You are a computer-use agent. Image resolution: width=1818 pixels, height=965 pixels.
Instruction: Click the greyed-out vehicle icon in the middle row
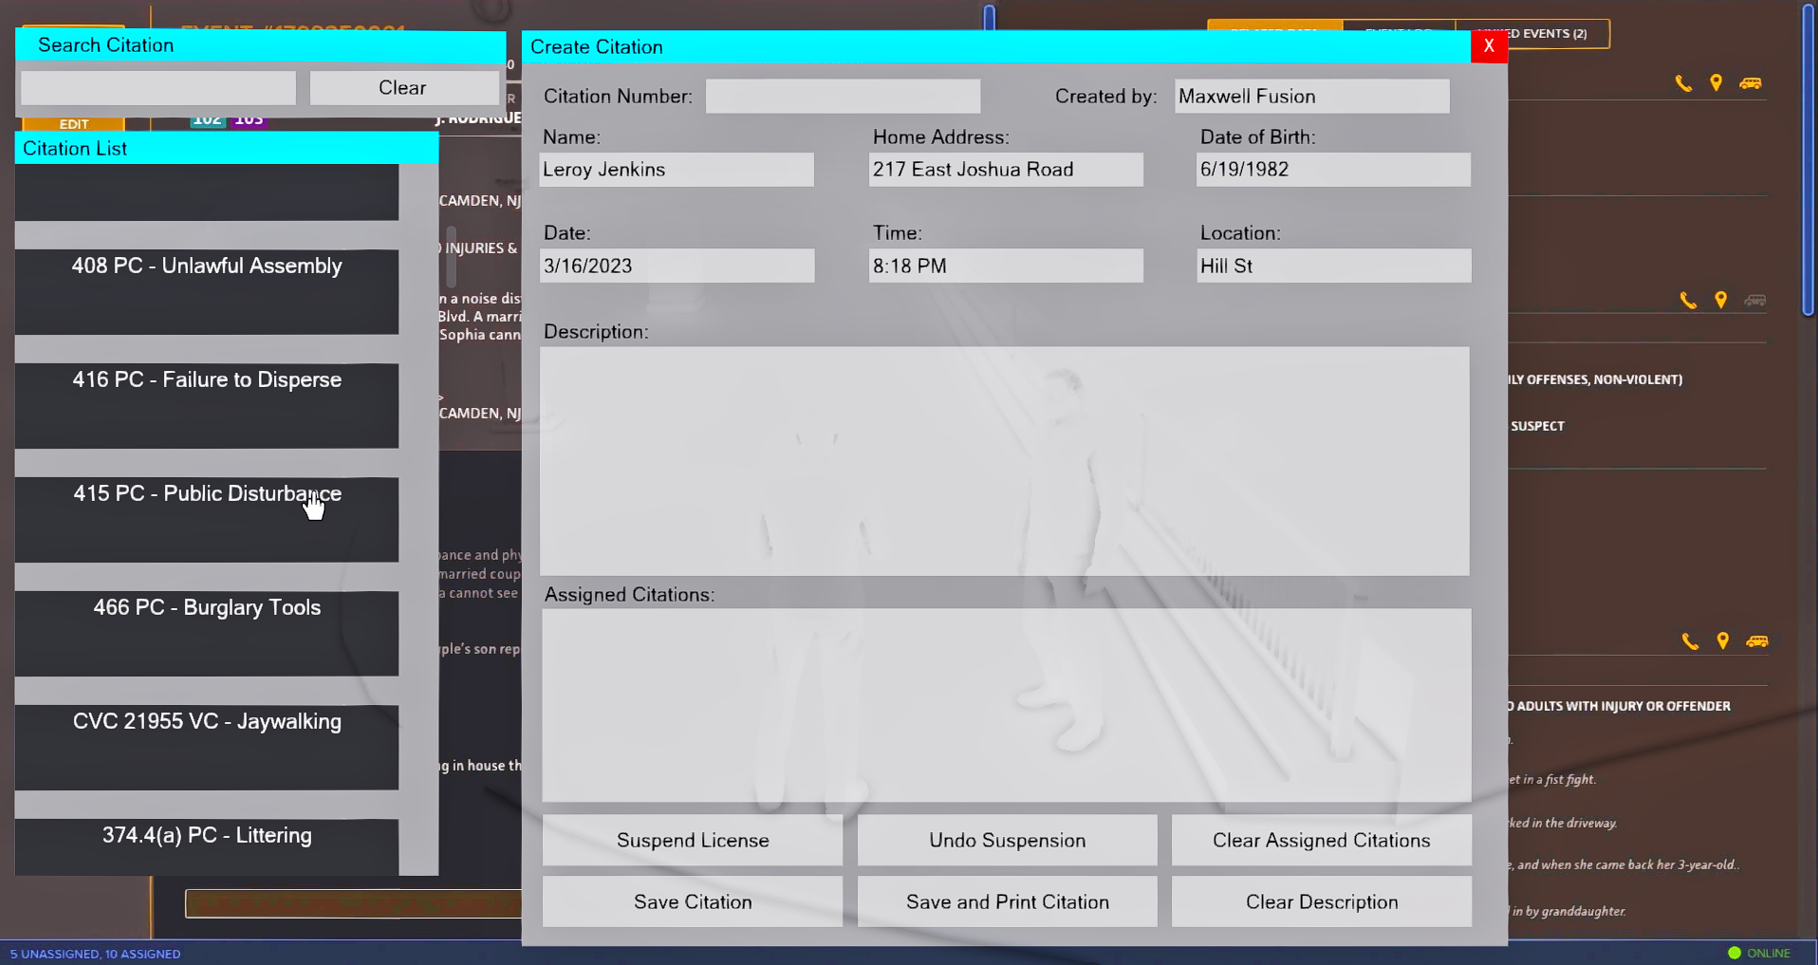click(1755, 300)
